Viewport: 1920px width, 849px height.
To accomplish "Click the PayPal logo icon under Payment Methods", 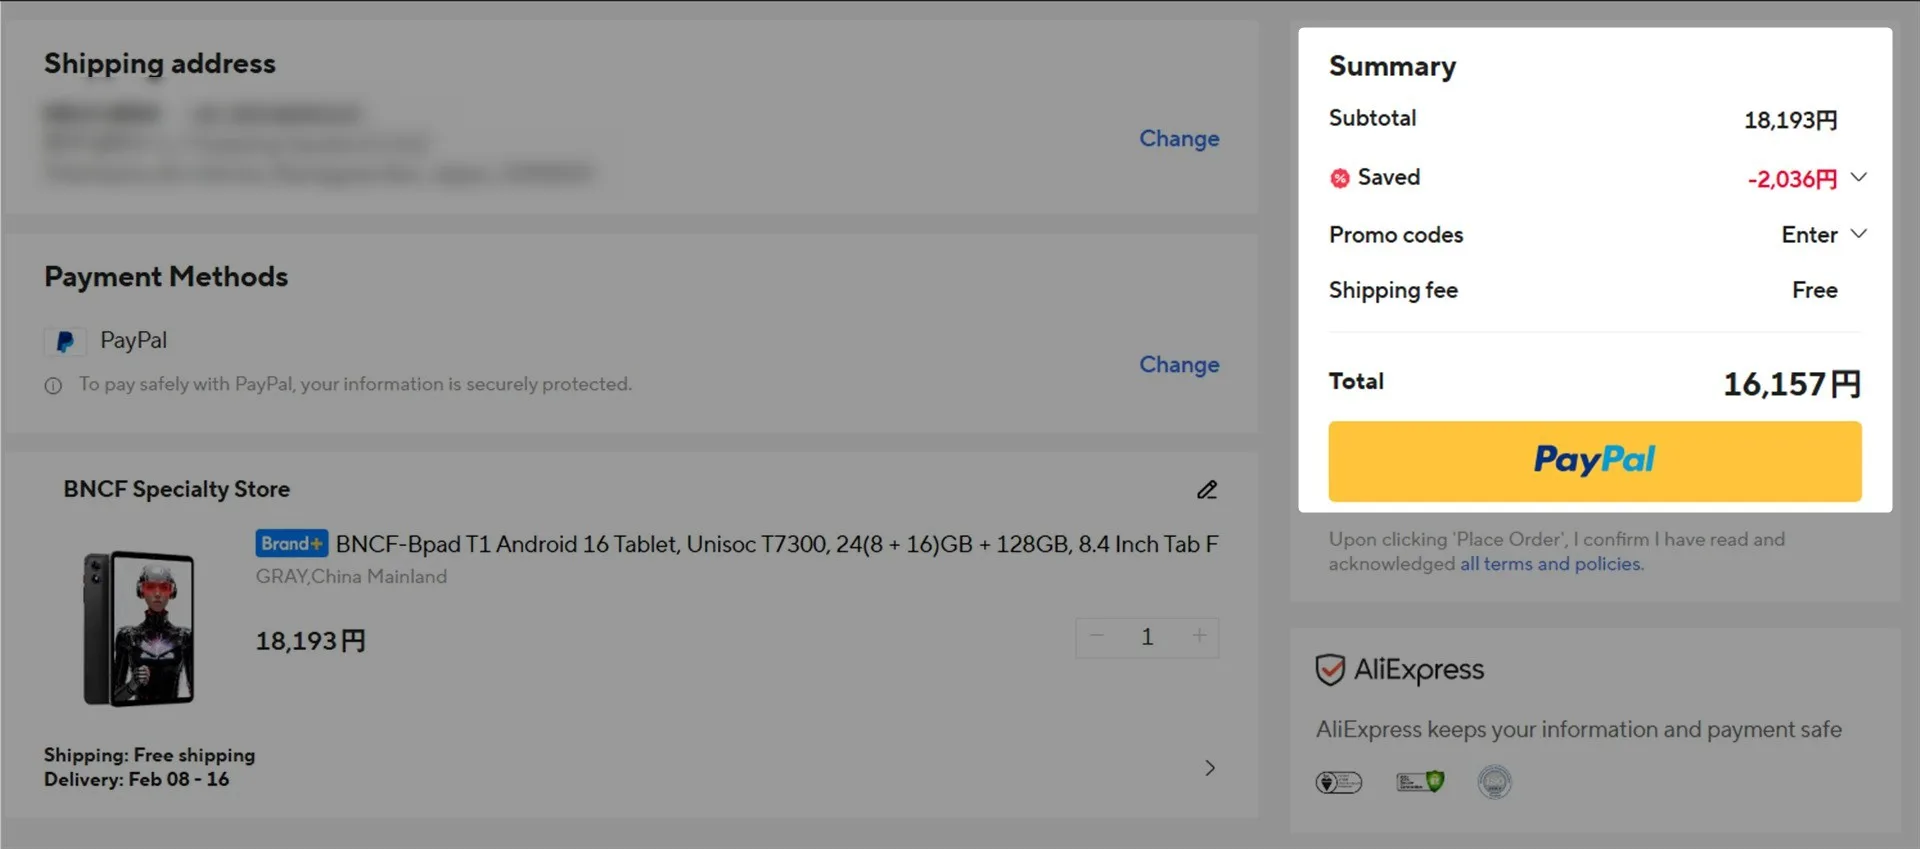I will pyautogui.click(x=65, y=342).
